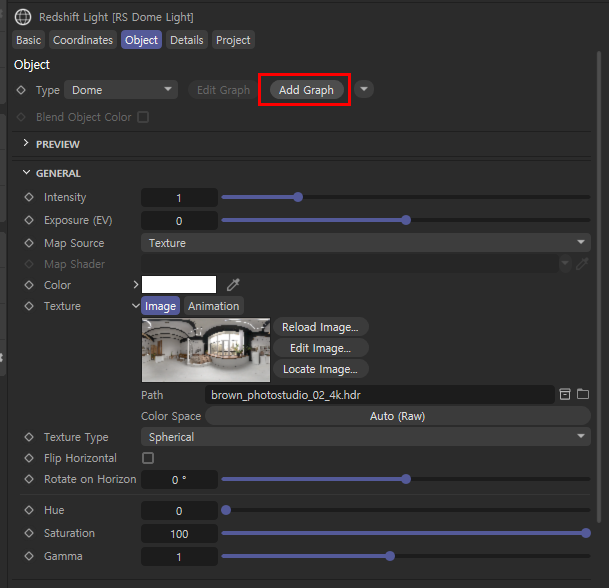
Task: Open the Texture Type Spherical dropdown
Action: point(366,437)
